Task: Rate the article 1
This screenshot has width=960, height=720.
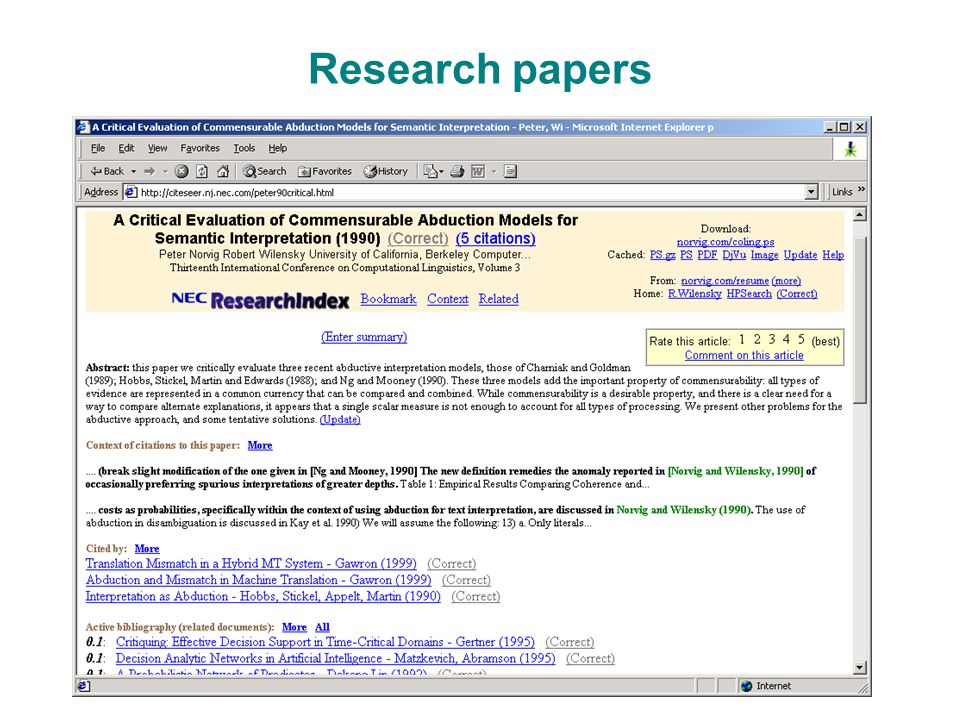Action: pyautogui.click(x=742, y=339)
